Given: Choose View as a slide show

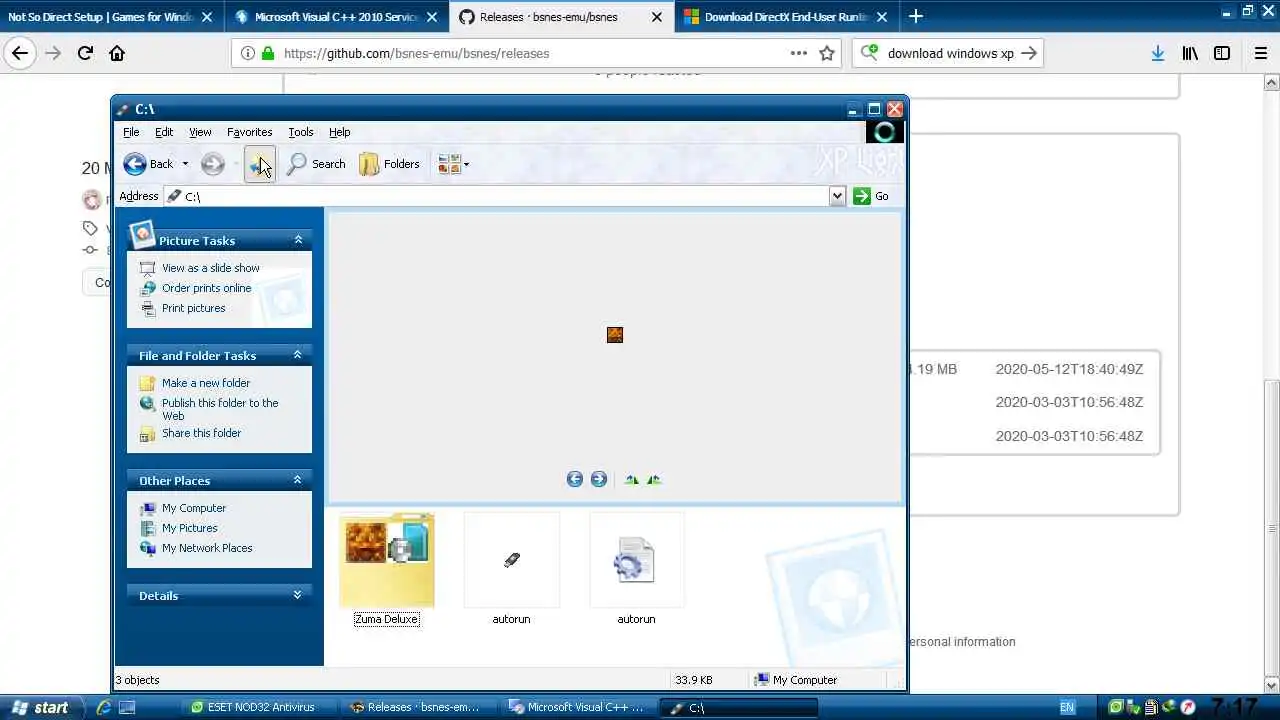Looking at the screenshot, I should point(210,268).
